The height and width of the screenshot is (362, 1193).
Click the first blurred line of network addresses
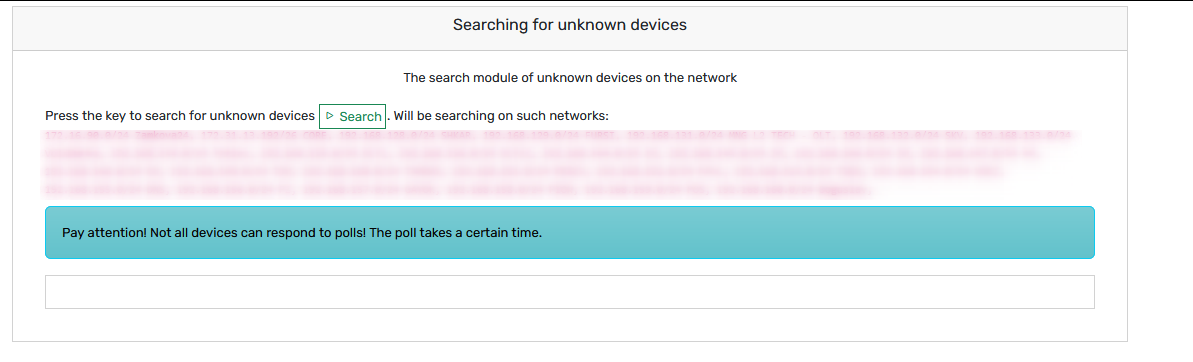(558, 137)
